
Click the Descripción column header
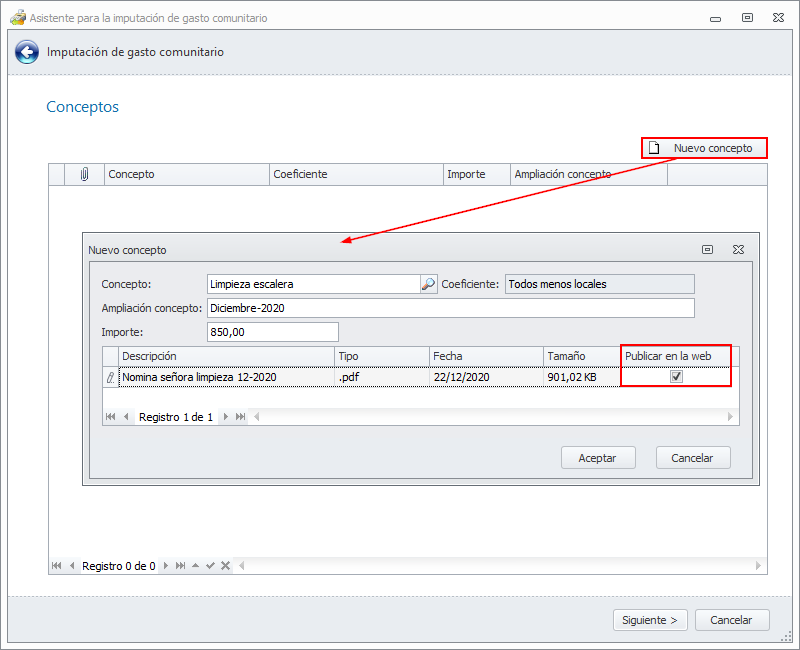(x=227, y=356)
